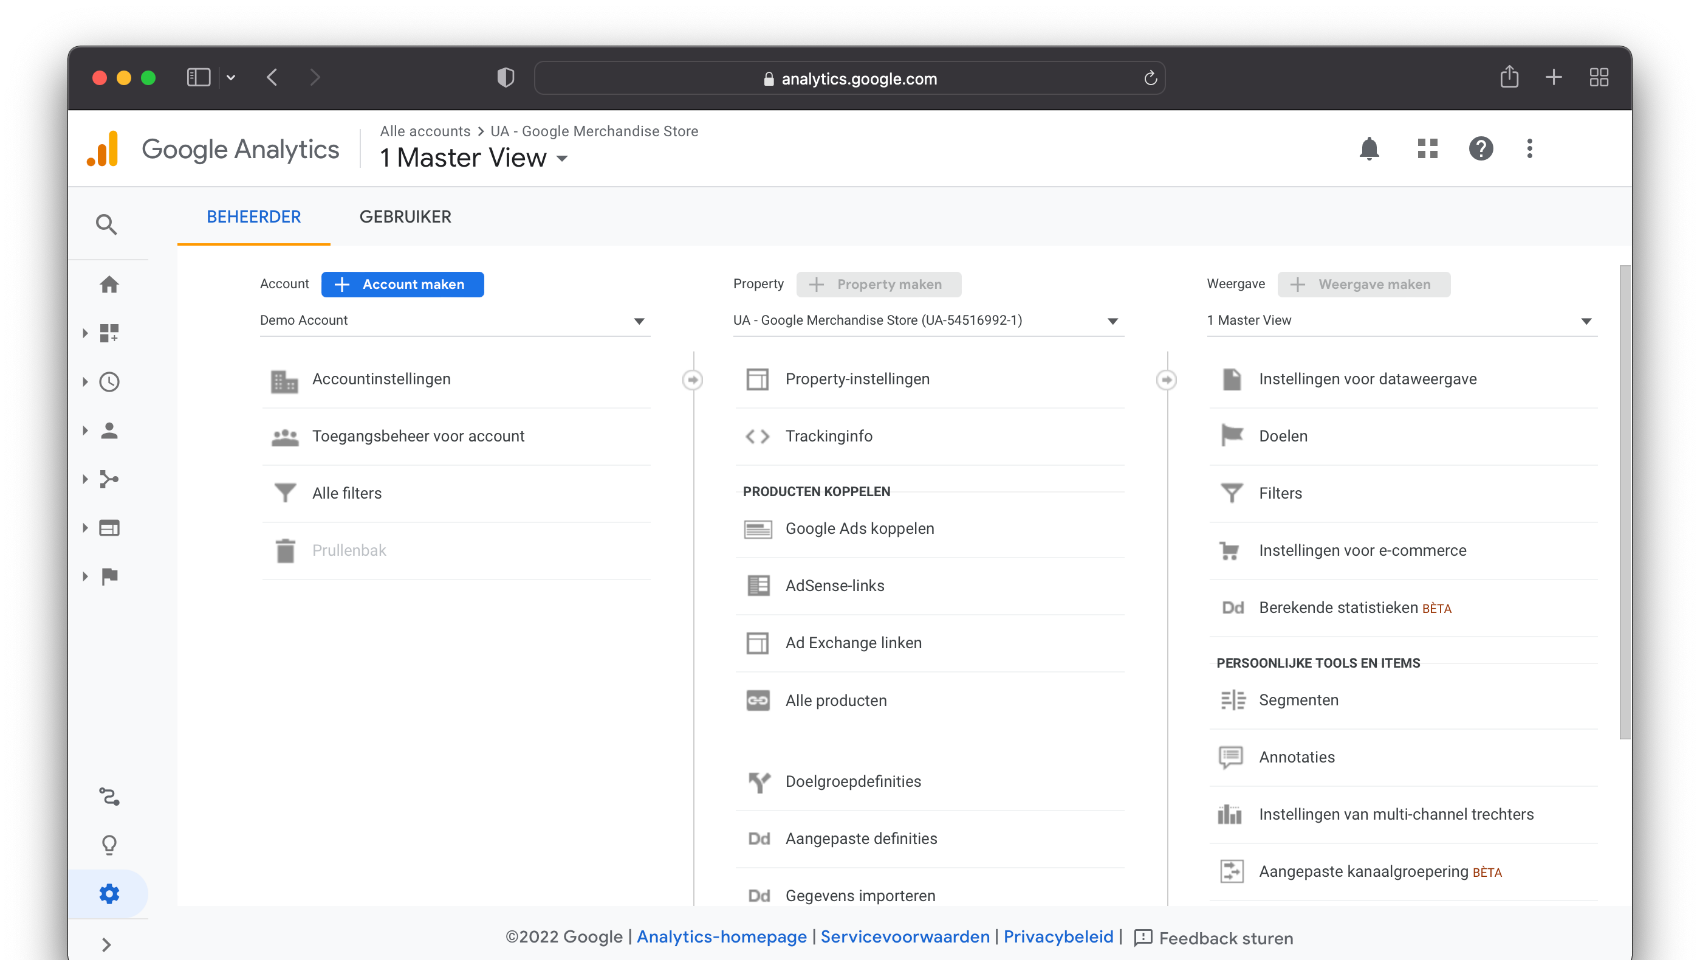The height and width of the screenshot is (960, 1700).
Task: Click Safari share icon
Action: point(1510,77)
